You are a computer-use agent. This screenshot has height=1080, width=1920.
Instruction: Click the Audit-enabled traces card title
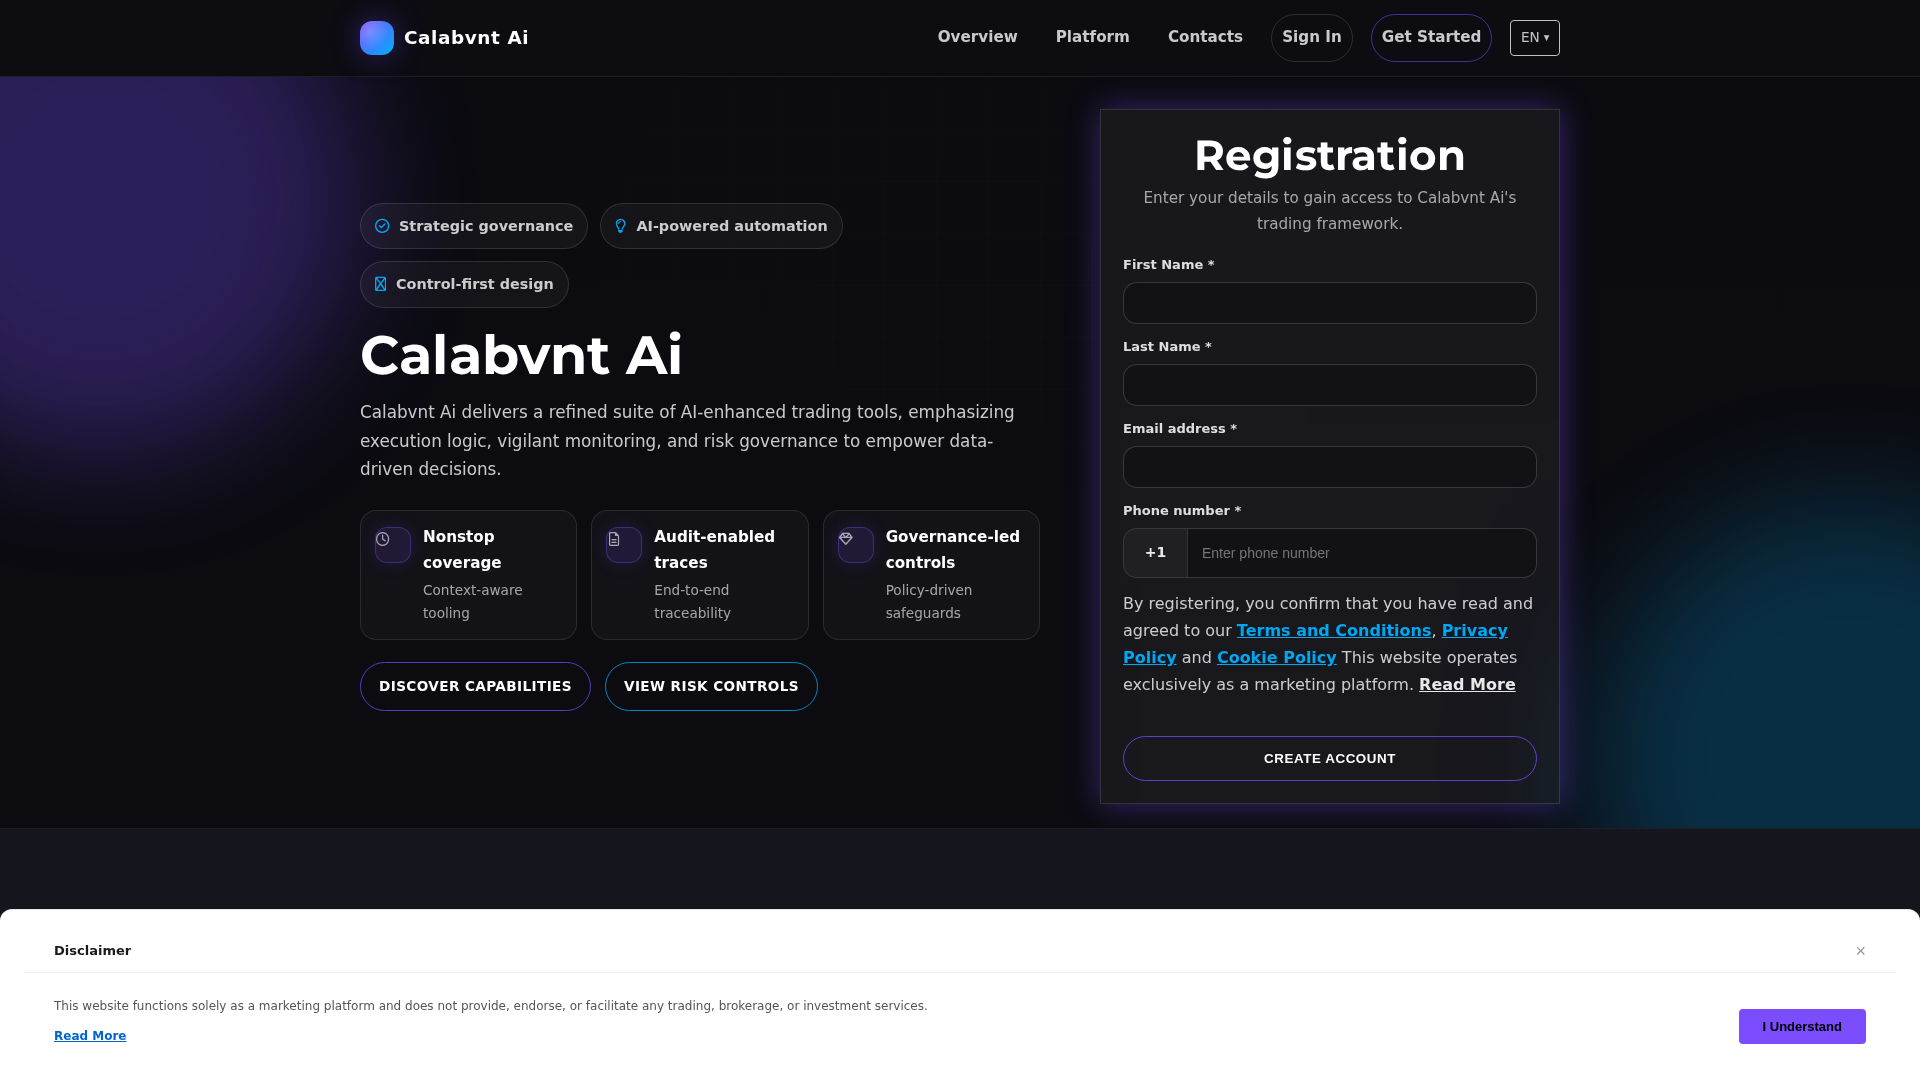(x=714, y=550)
